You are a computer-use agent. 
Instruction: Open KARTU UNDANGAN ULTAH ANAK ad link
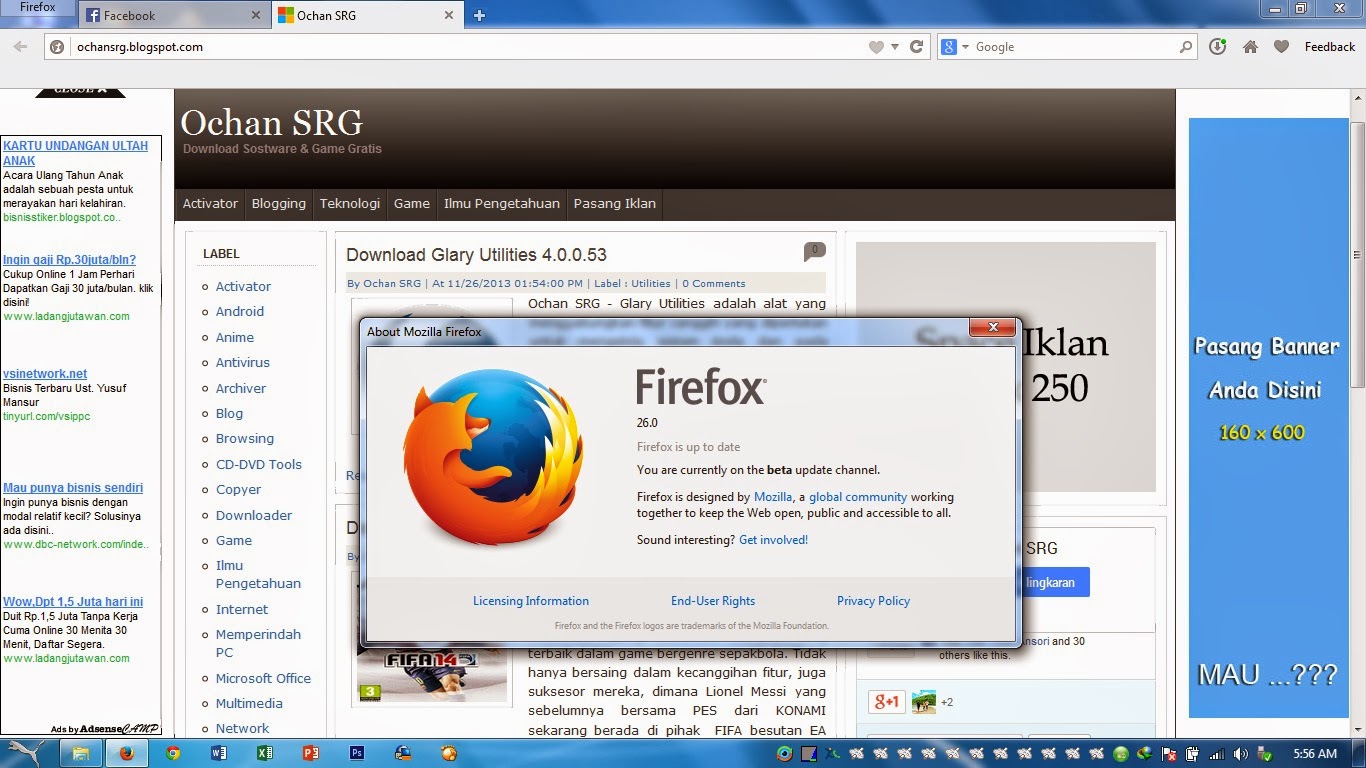(x=75, y=153)
